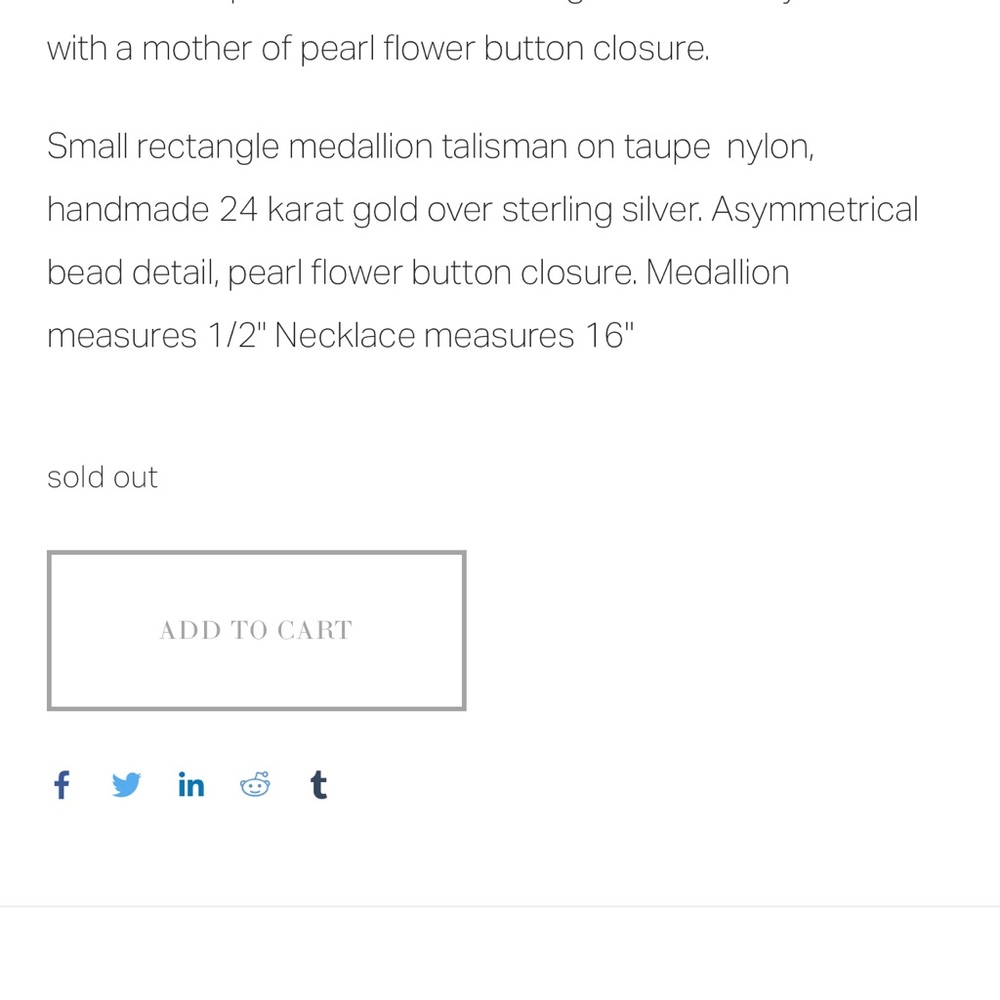This screenshot has height=1000, width=1000.
Task: Share on Tumblr using the 't' icon
Action: point(319,785)
